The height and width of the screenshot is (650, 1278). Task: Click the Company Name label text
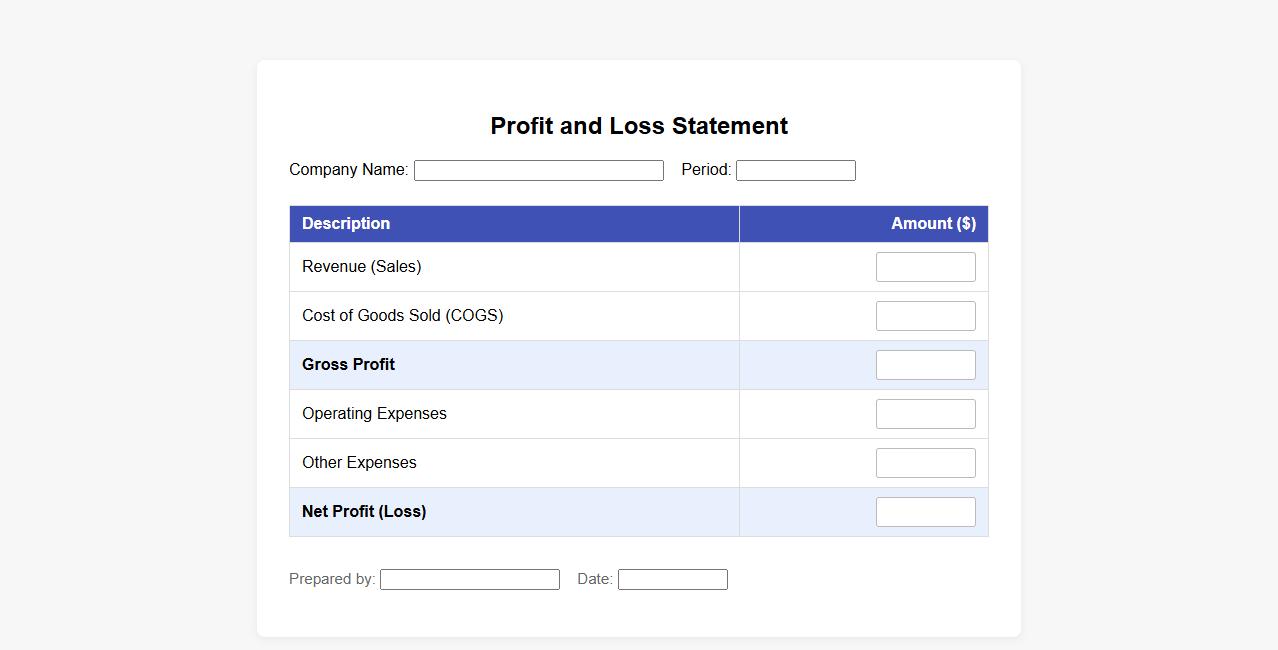tap(348, 170)
